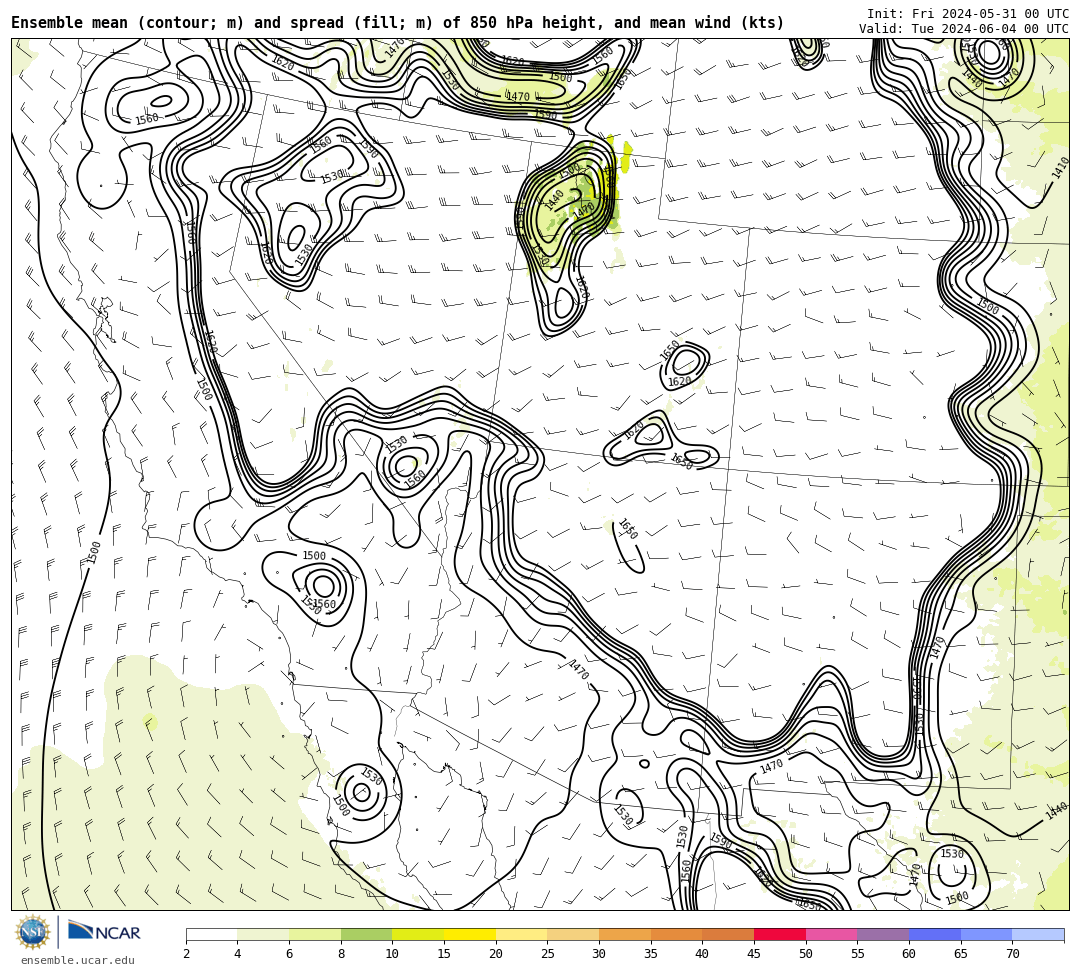Click the colorbar tick label 8

[341, 954]
